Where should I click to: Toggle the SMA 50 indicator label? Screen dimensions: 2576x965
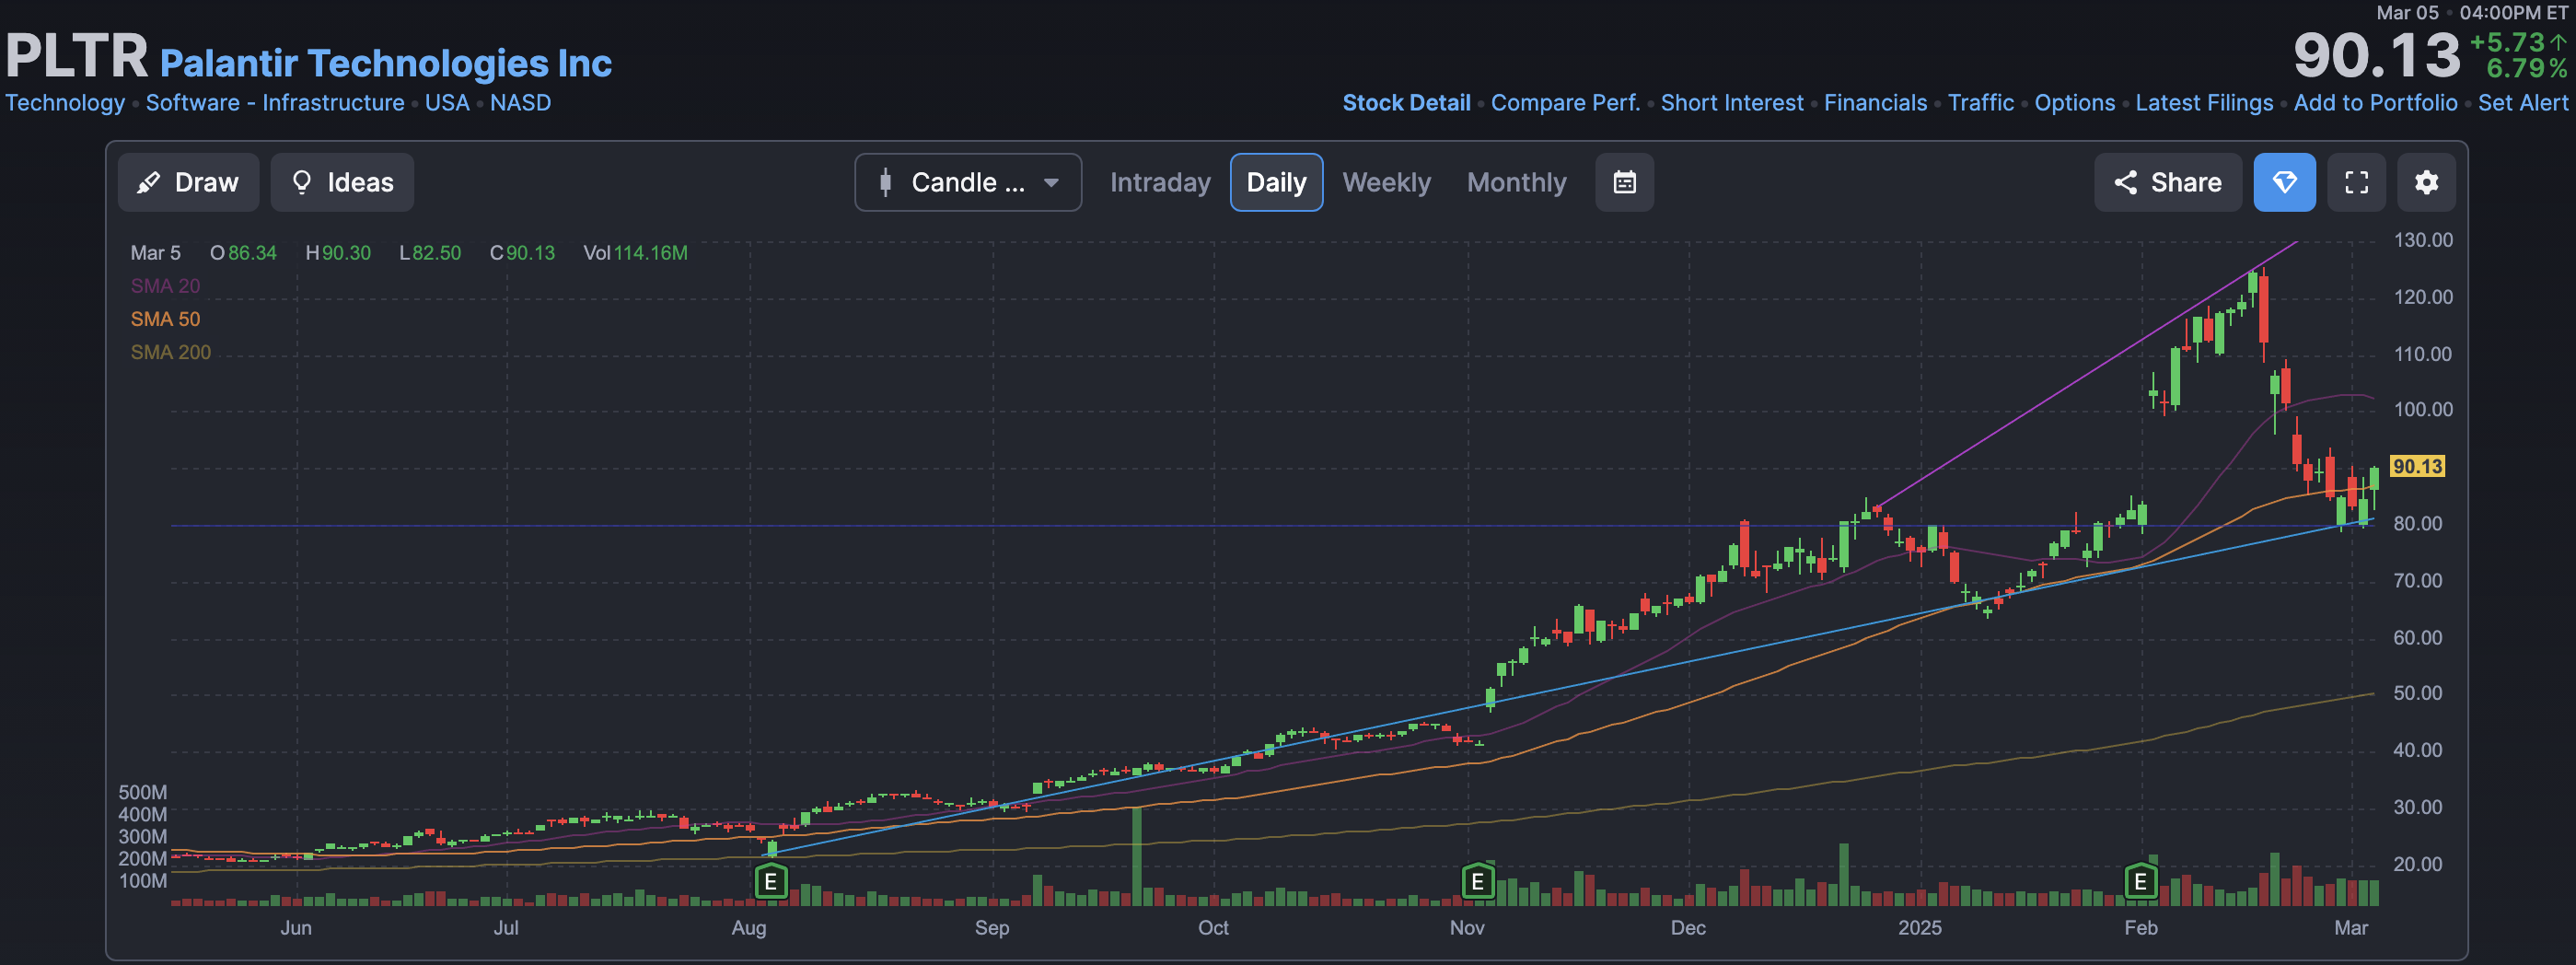pos(165,319)
